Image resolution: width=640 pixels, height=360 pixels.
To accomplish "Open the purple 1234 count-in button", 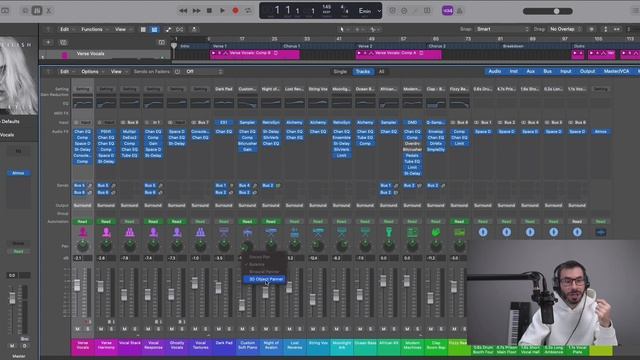I will [447, 11].
